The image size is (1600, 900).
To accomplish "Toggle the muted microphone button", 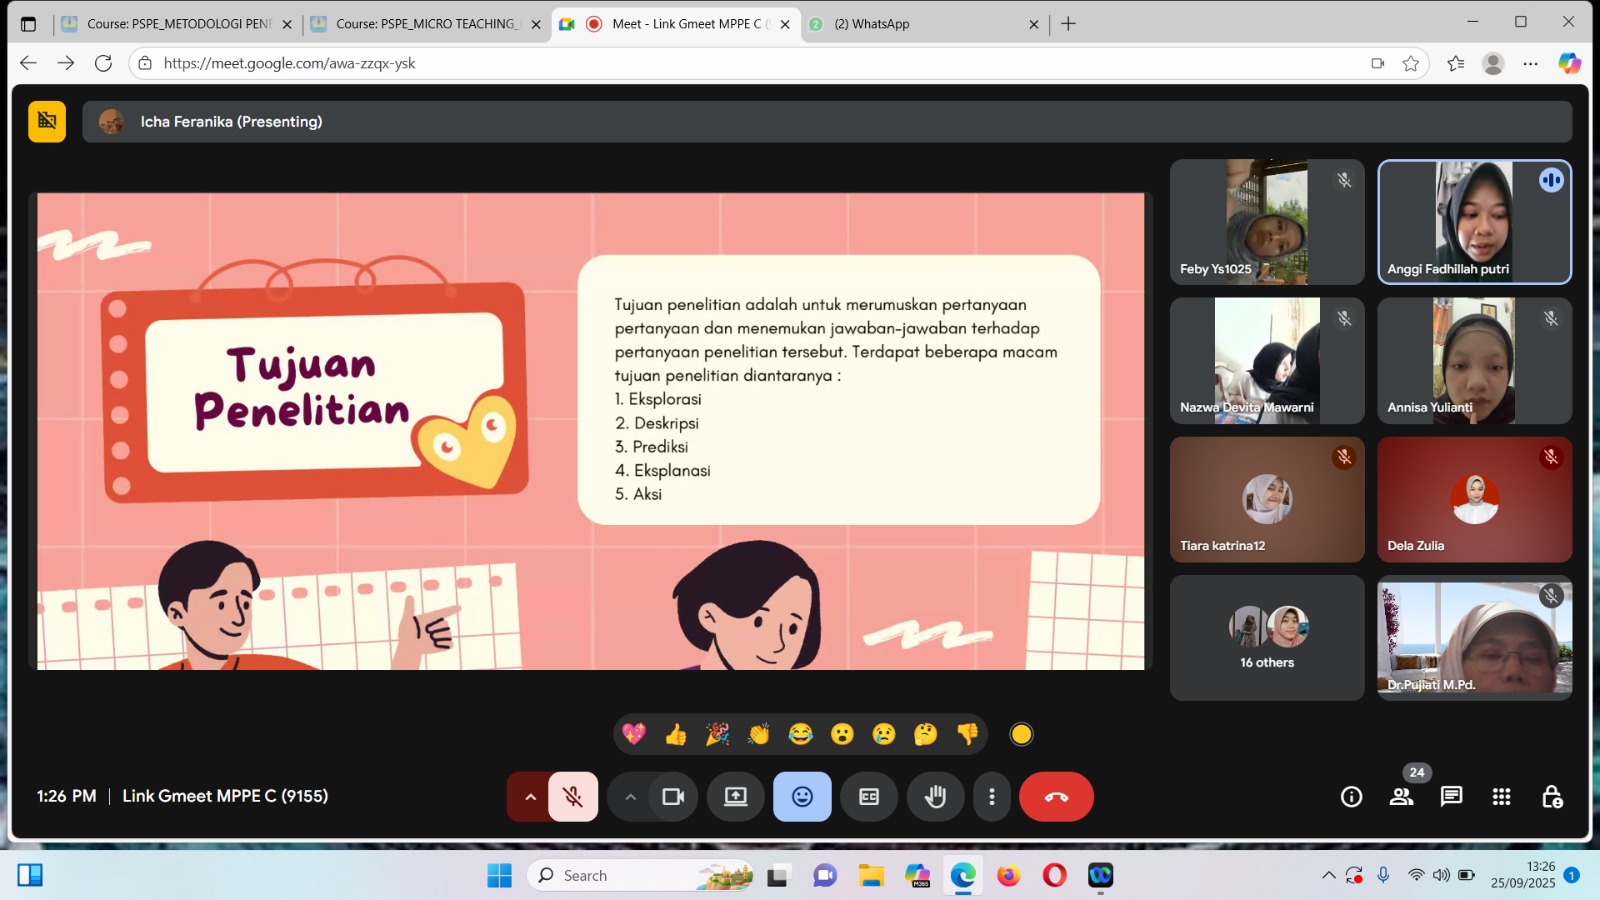I will coord(573,797).
